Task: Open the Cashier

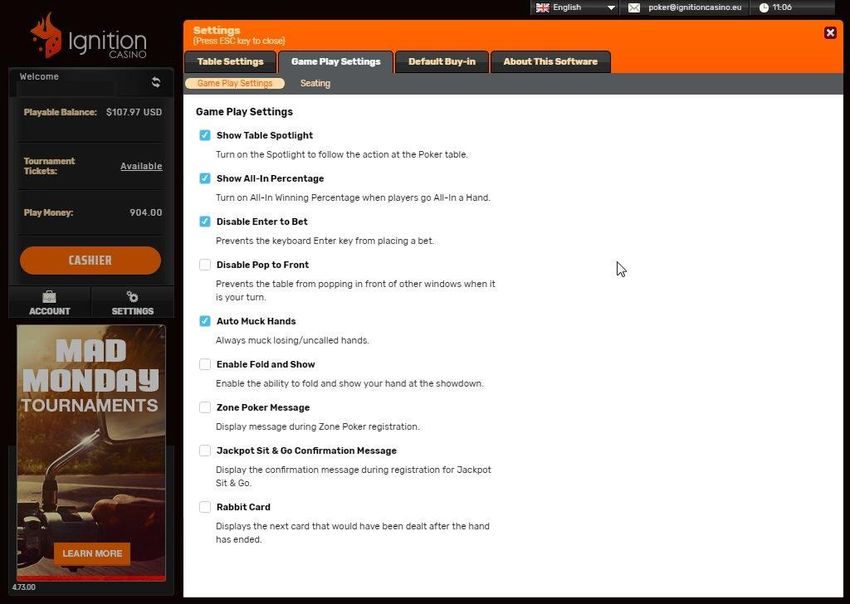Action: tap(91, 260)
